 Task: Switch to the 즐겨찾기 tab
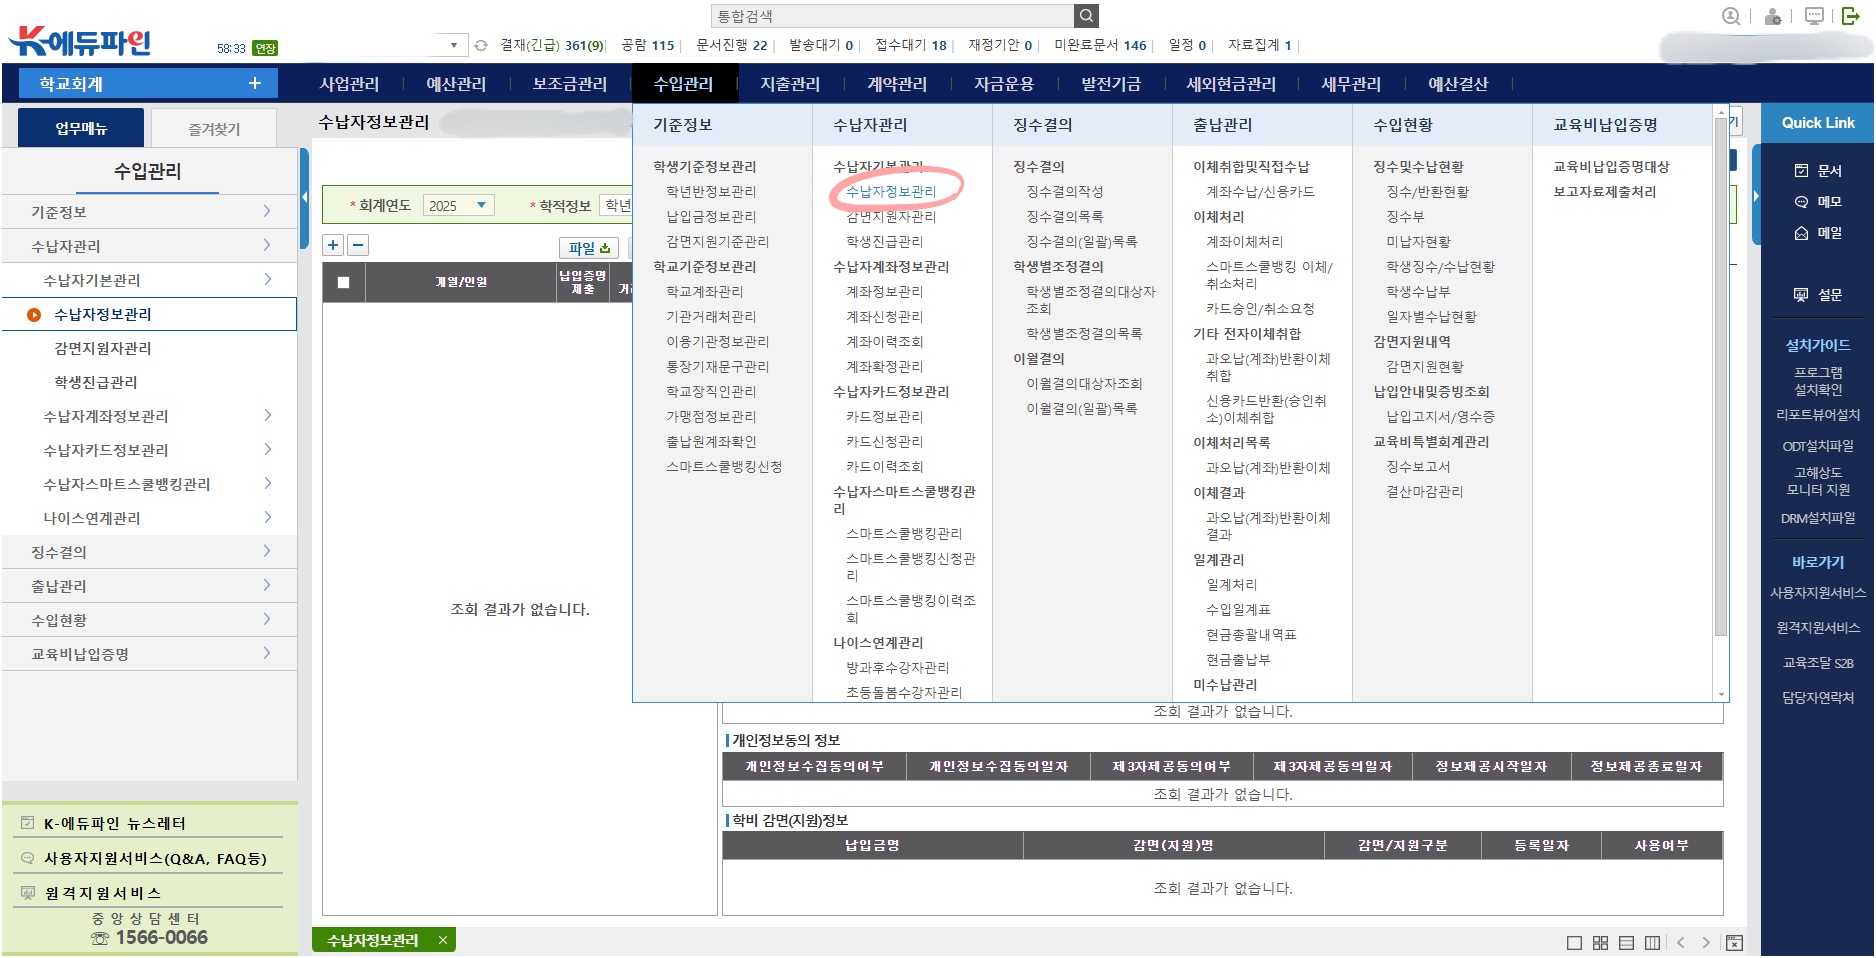pos(214,129)
